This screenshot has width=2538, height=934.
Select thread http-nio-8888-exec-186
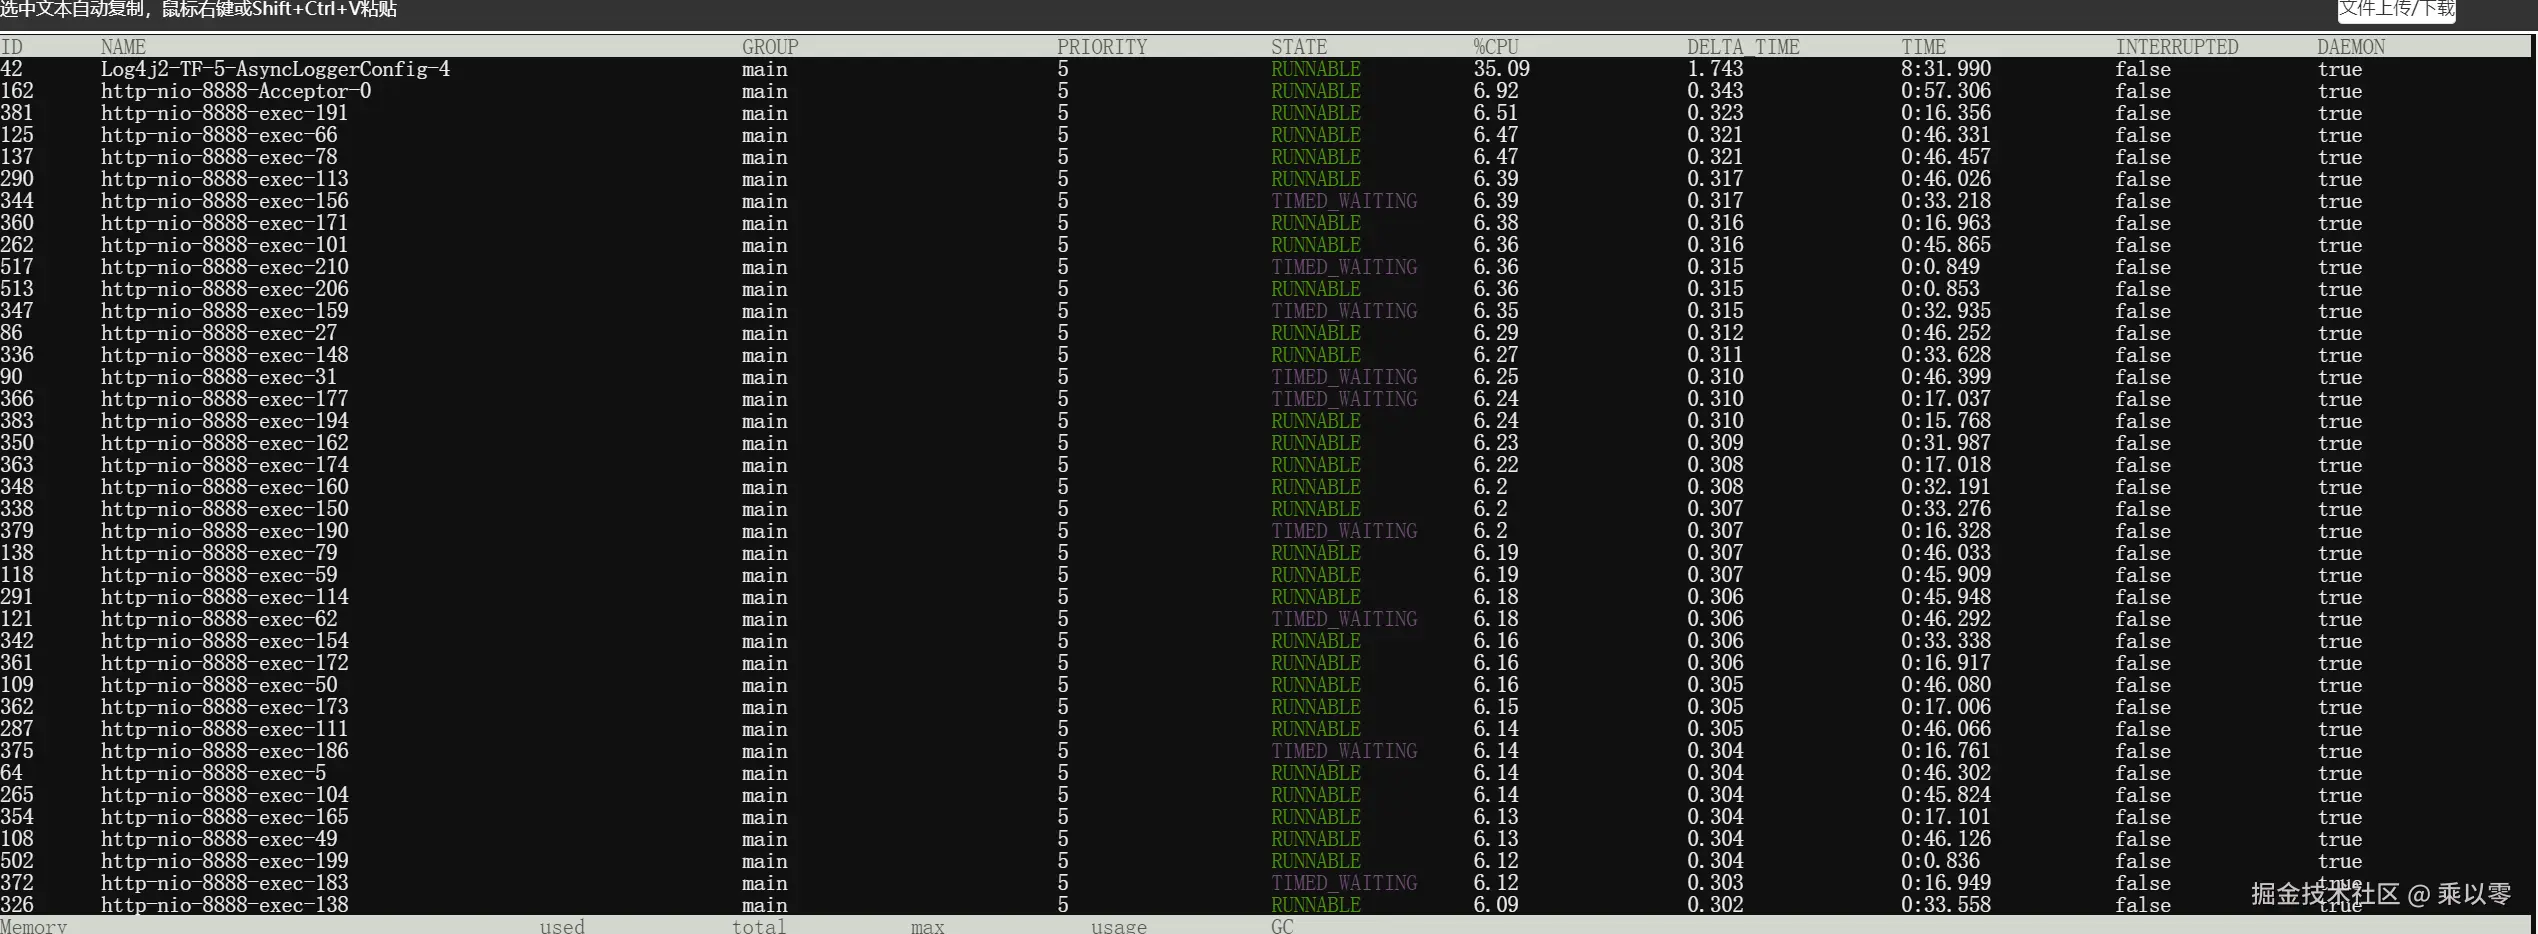224,751
